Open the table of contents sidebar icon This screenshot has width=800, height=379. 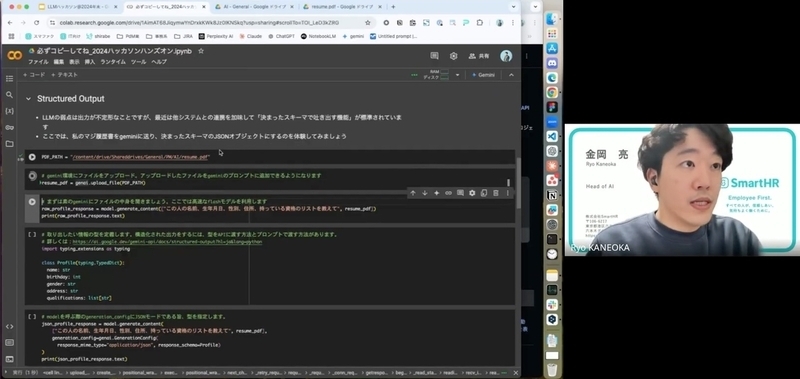(9, 79)
